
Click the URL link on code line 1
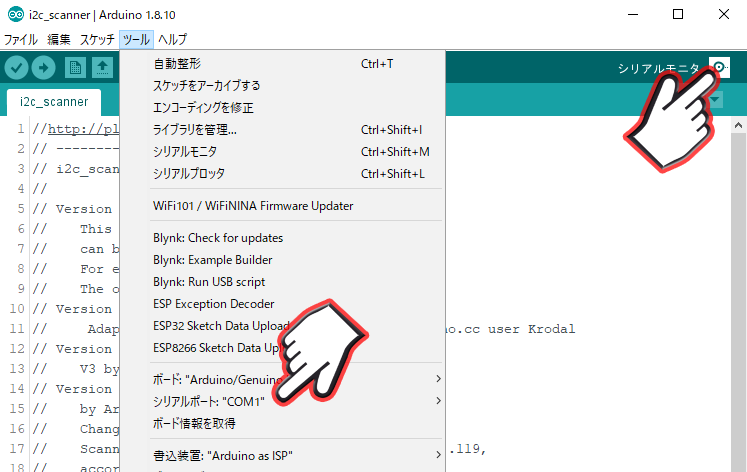point(83,129)
